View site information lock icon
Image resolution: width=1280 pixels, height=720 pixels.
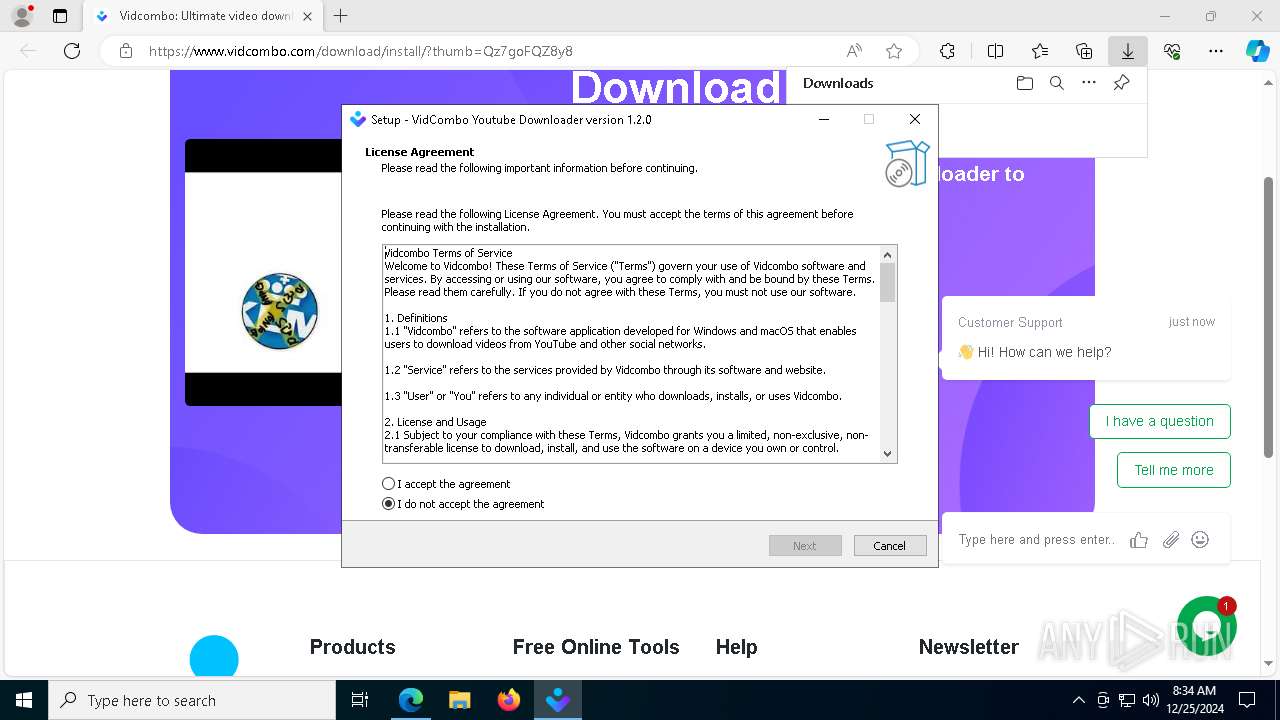point(125,51)
